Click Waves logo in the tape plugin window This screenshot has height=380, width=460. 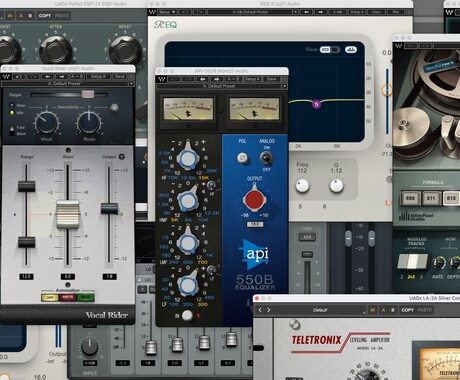point(399,46)
